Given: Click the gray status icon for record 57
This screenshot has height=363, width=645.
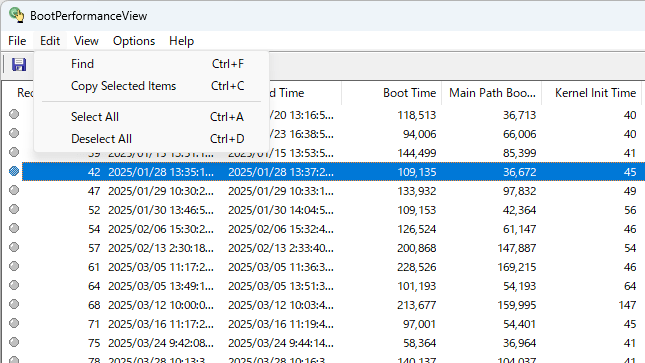Looking at the screenshot, I should [14, 247].
